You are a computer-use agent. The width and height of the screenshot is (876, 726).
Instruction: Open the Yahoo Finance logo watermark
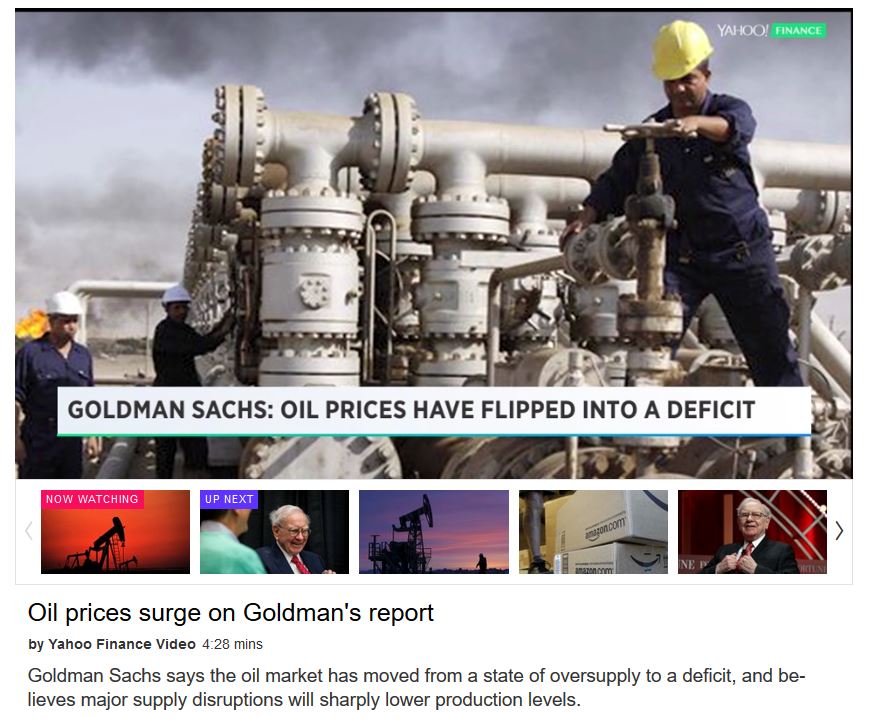[771, 30]
